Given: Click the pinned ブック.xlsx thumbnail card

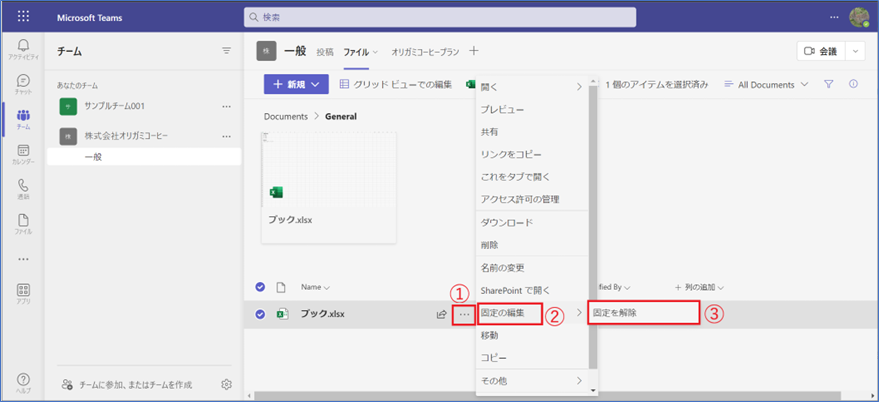Looking at the screenshot, I should click(x=328, y=187).
